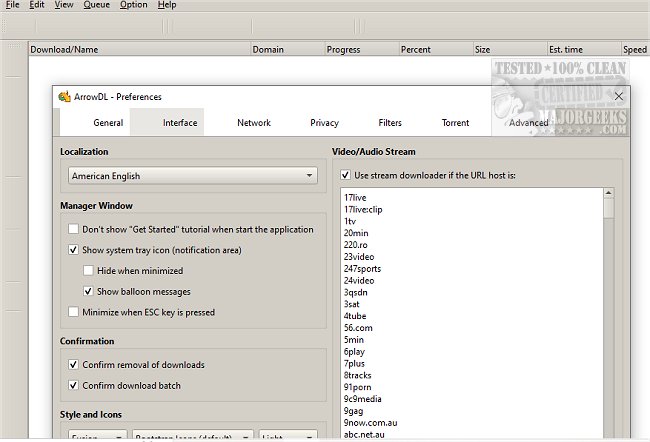Untick Use stream downloader checkbox
This screenshot has width=650, height=442.
tap(345, 175)
